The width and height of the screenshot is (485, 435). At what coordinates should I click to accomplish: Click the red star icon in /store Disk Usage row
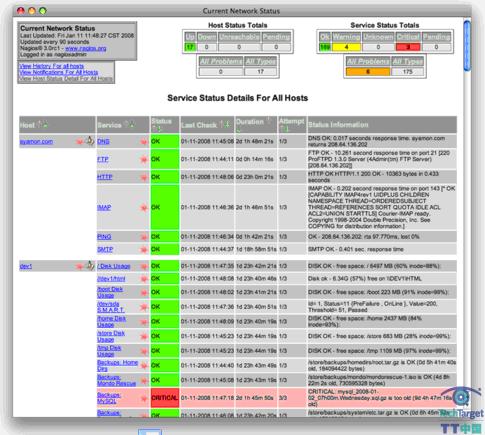[x=144, y=337]
